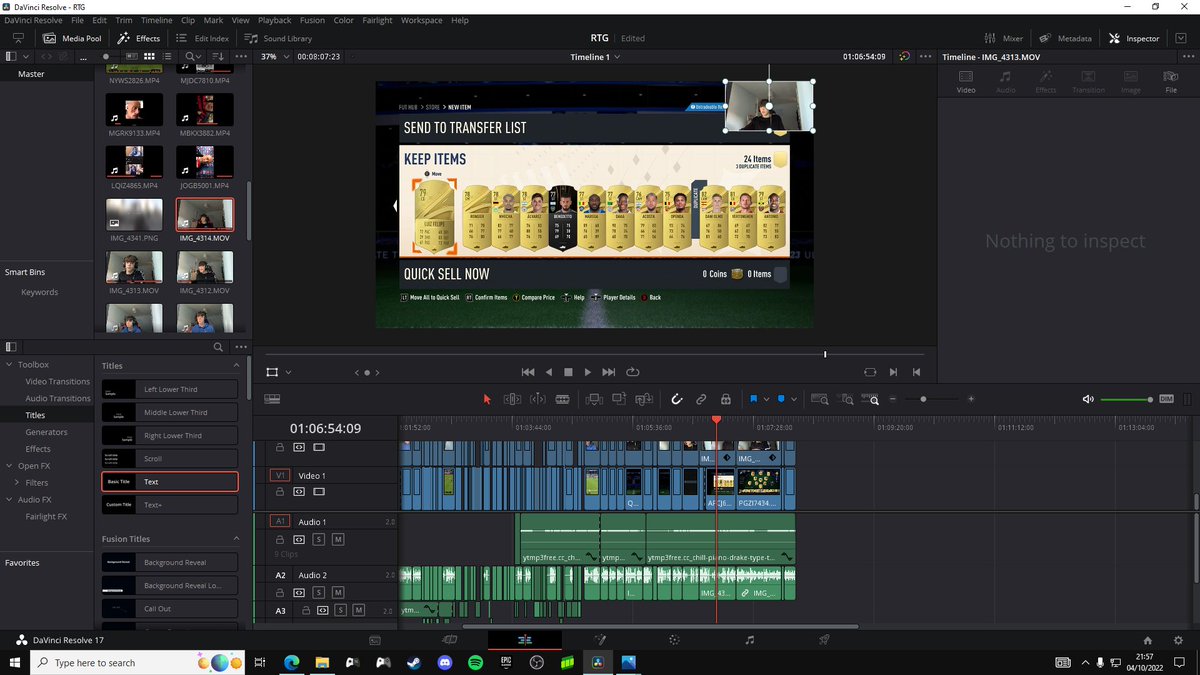
Task: Switch to the Fusion page icon
Action: pyautogui.click(x=600, y=640)
